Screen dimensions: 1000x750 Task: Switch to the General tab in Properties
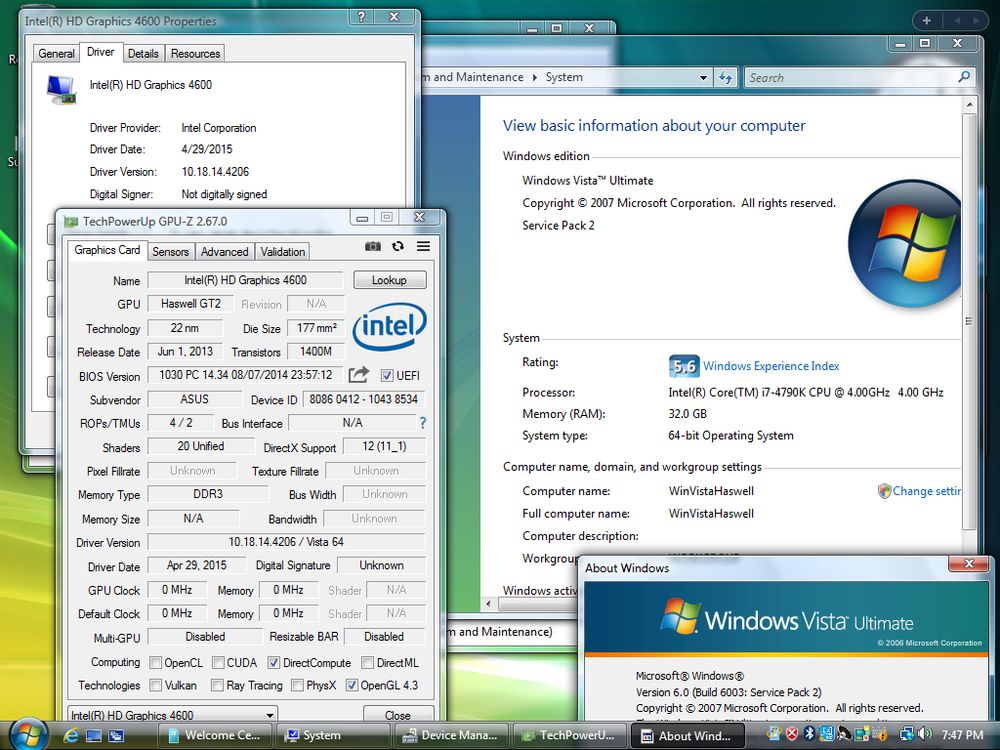point(56,54)
